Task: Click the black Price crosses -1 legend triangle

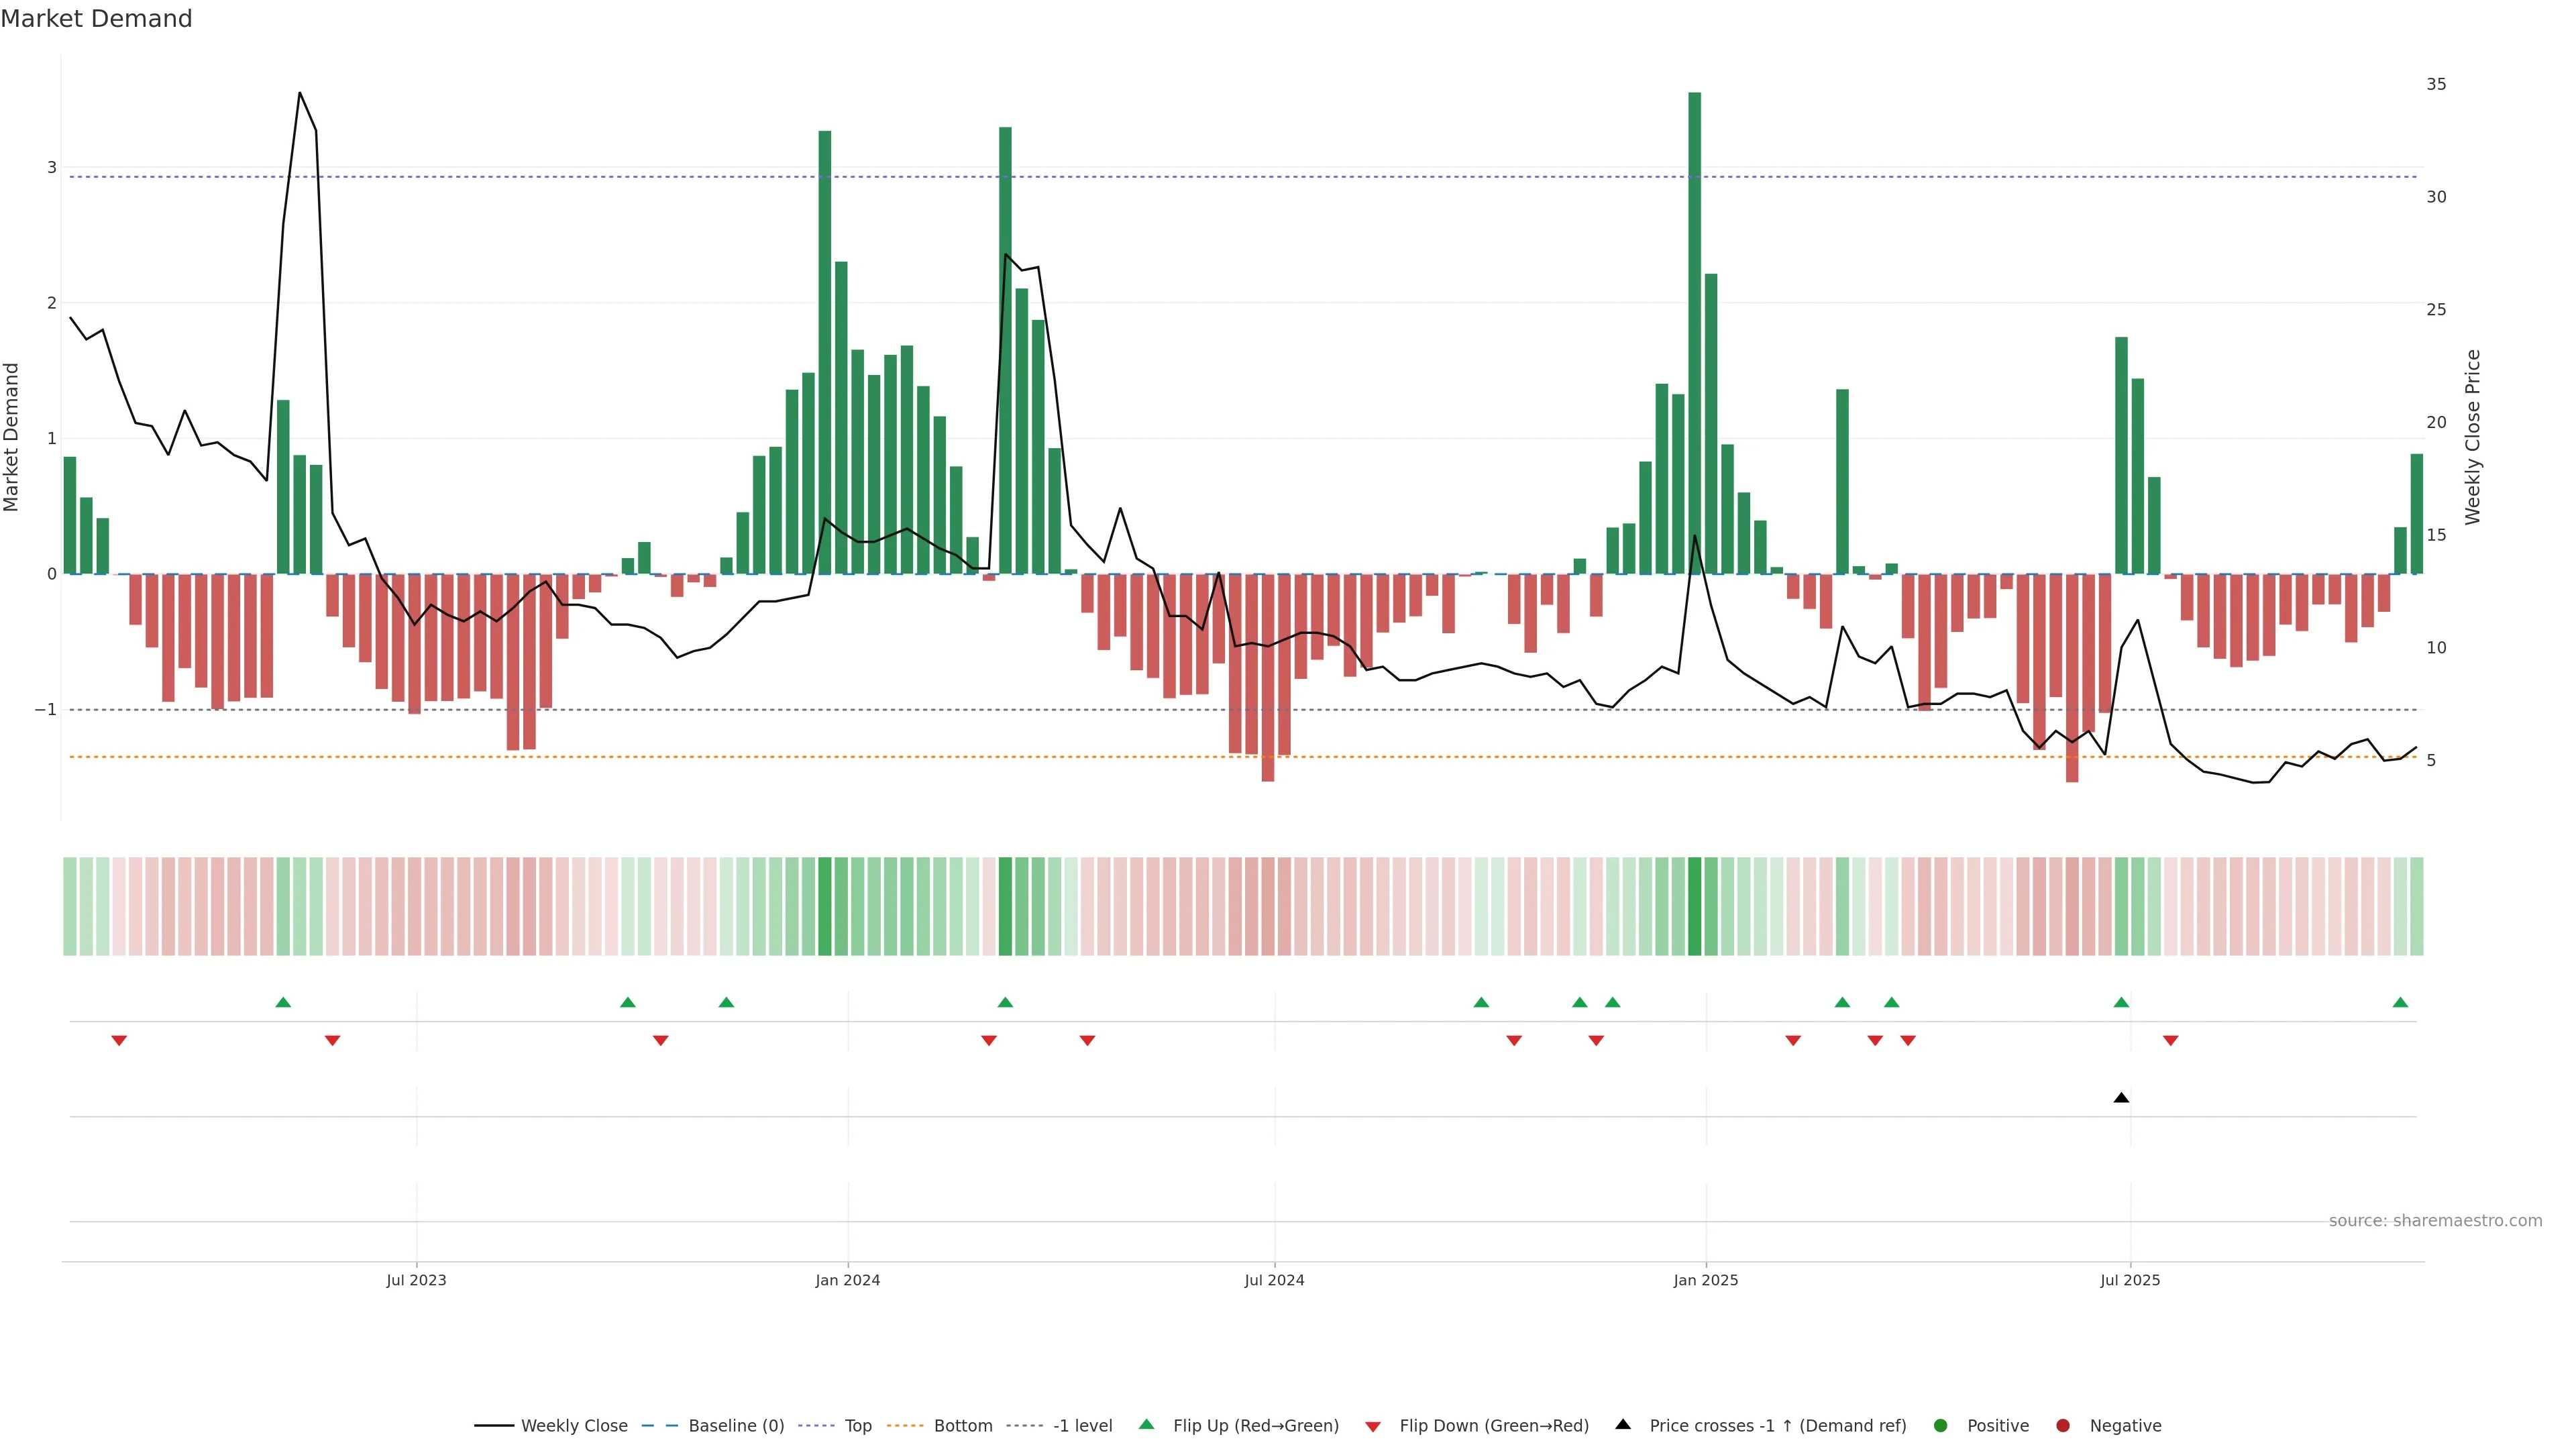Action: (x=1623, y=1424)
